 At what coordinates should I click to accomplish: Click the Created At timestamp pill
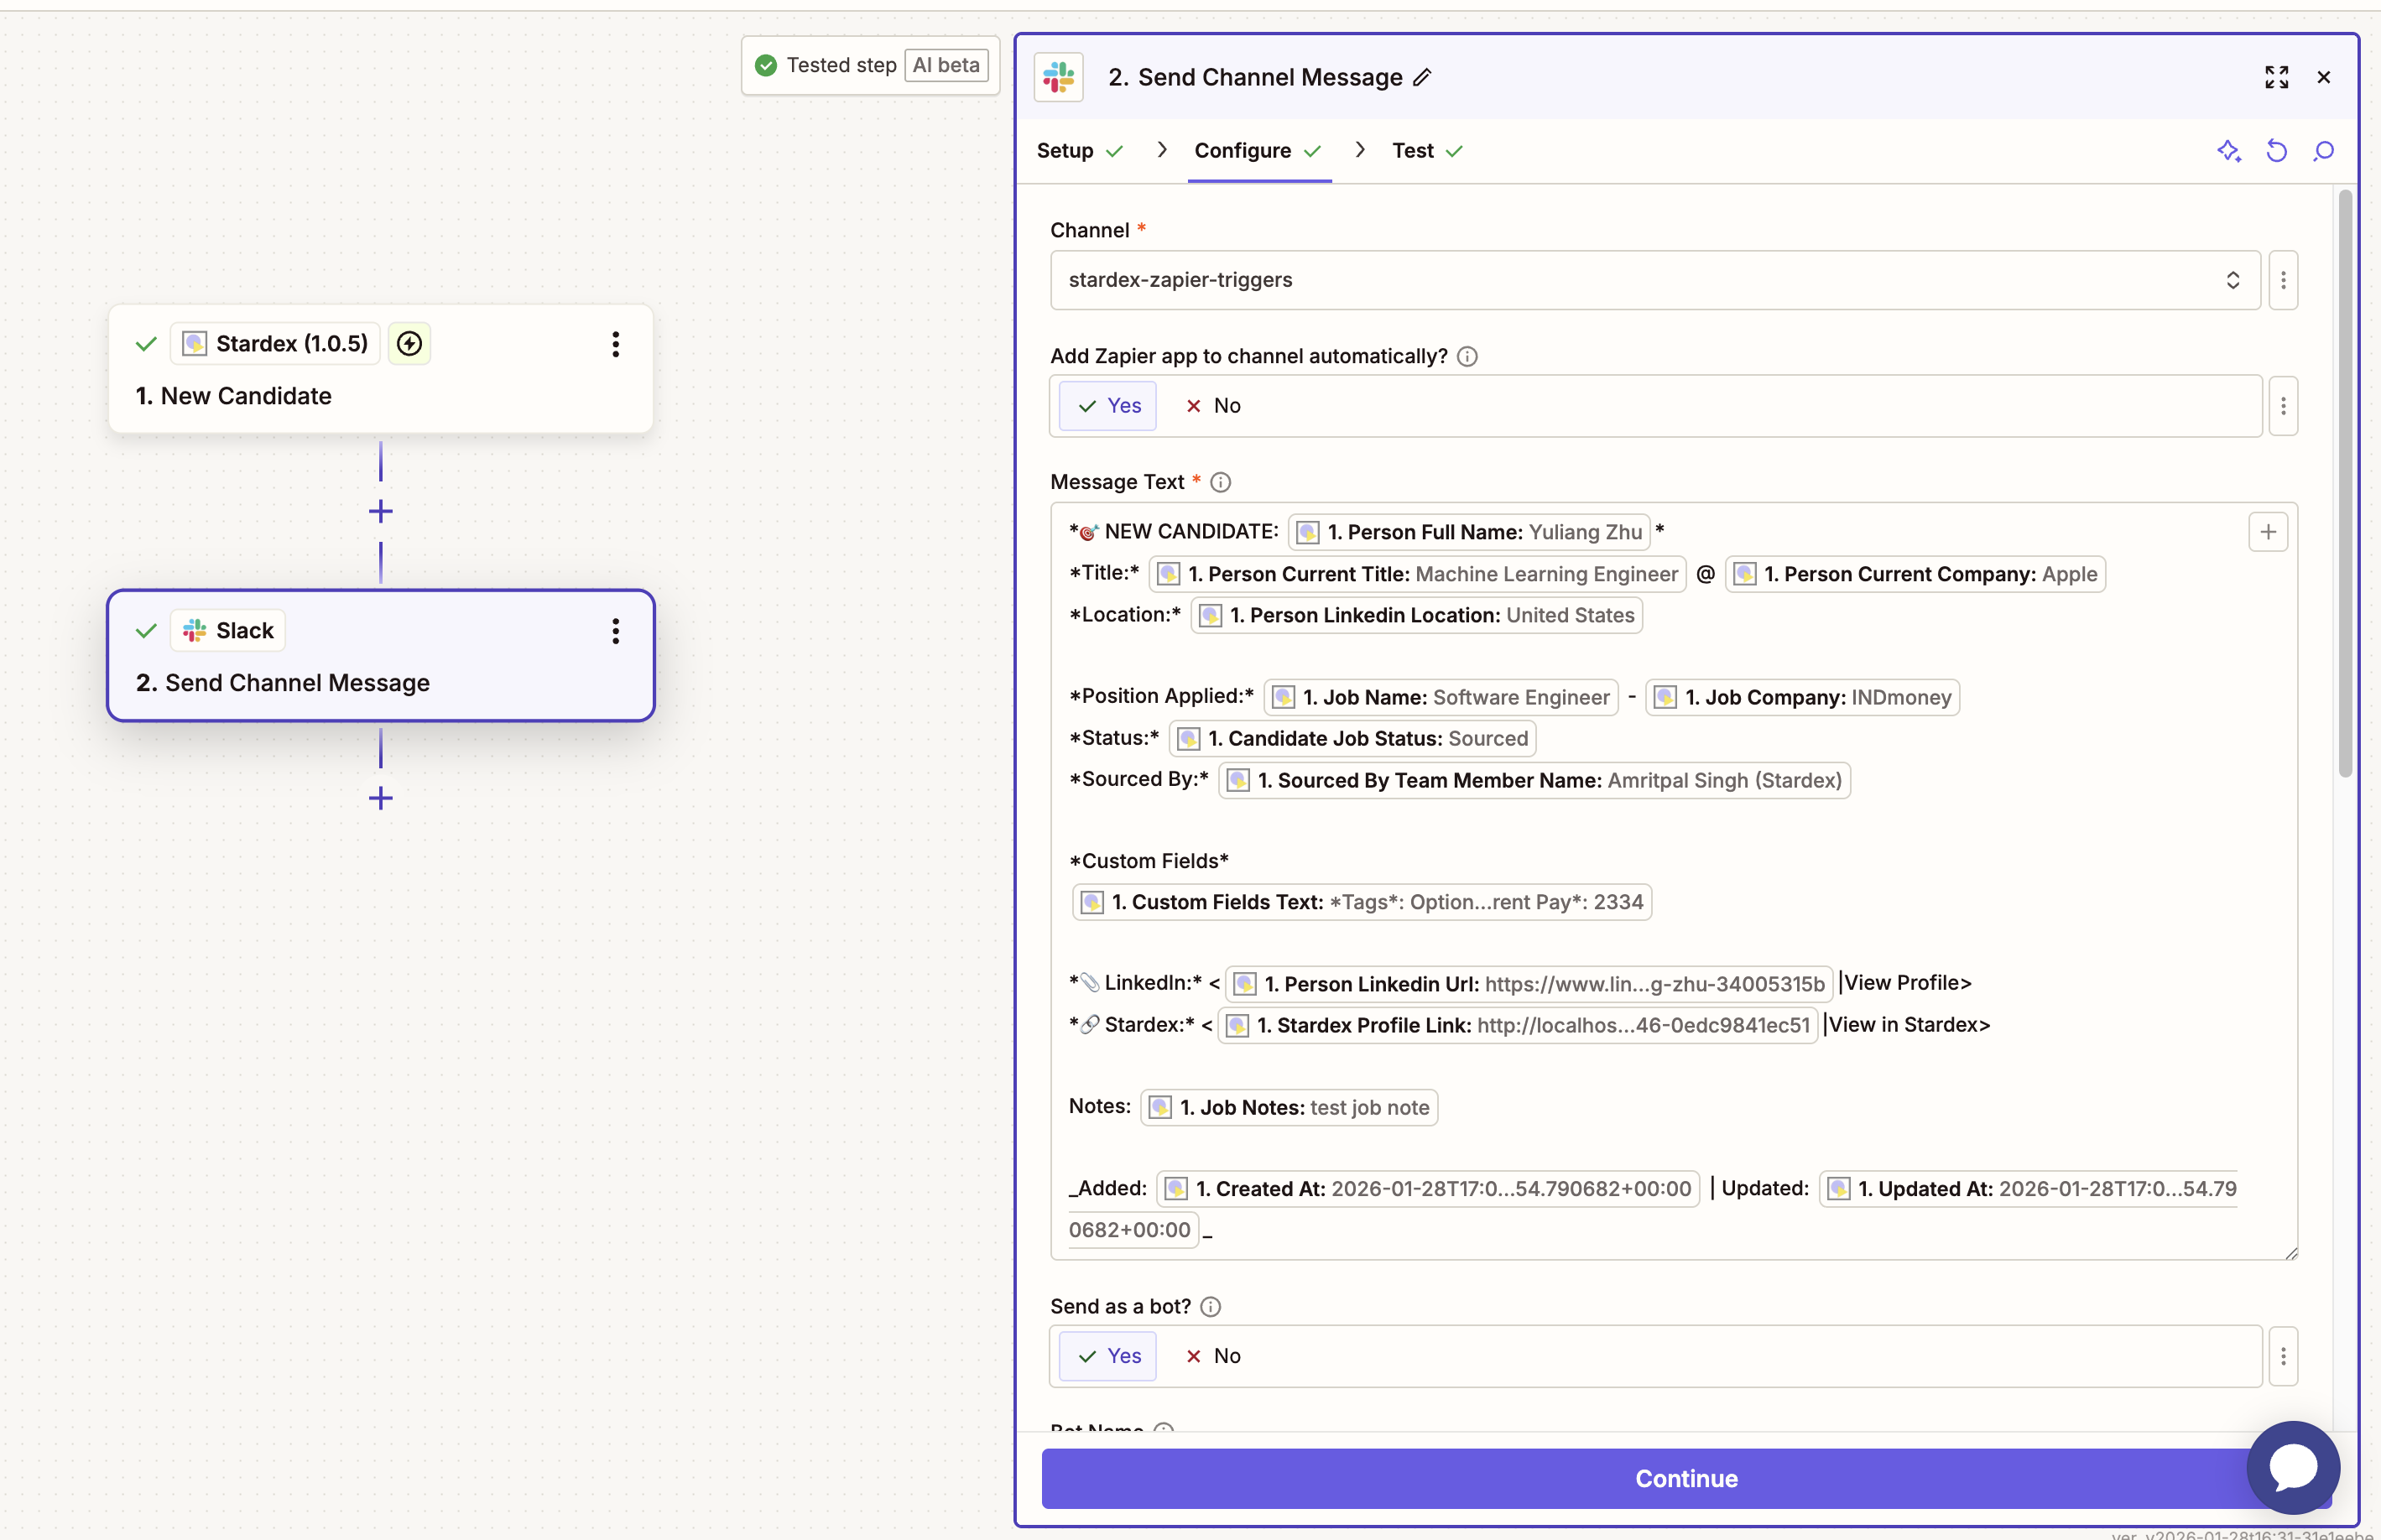click(x=1427, y=1189)
